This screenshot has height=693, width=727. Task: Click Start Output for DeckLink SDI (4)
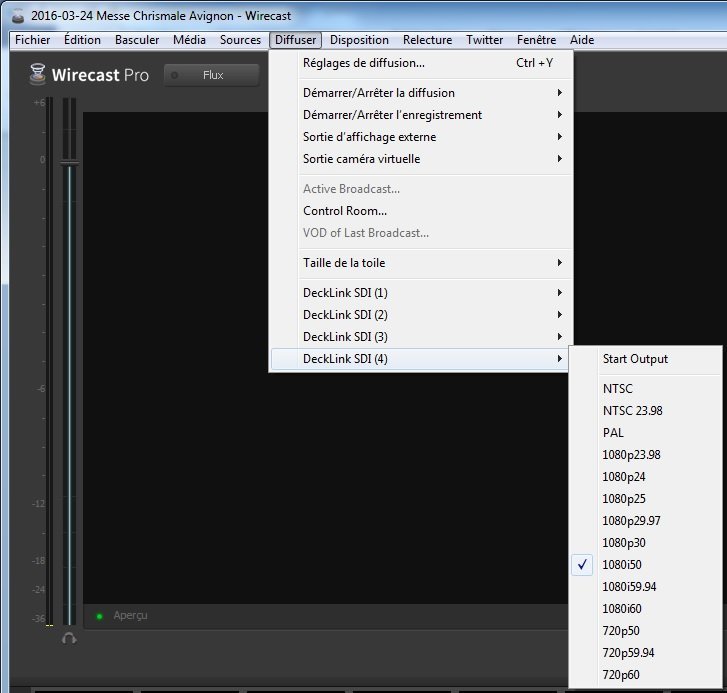click(x=635, y=359)
